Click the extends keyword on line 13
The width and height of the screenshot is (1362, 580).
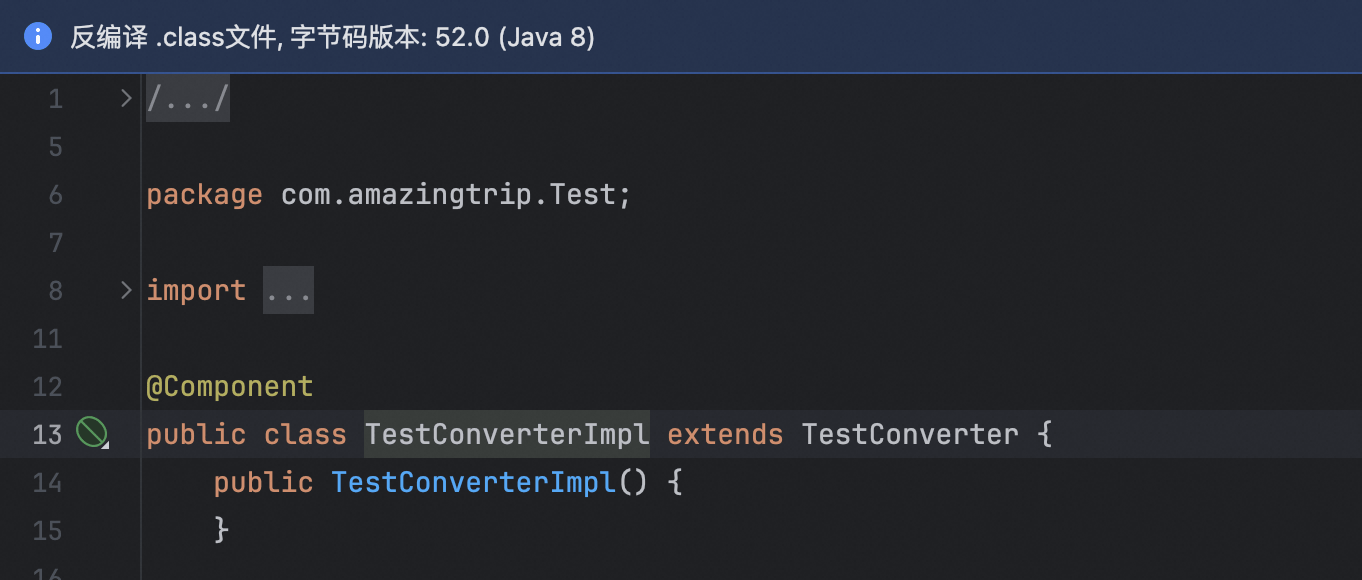point(725,434)
